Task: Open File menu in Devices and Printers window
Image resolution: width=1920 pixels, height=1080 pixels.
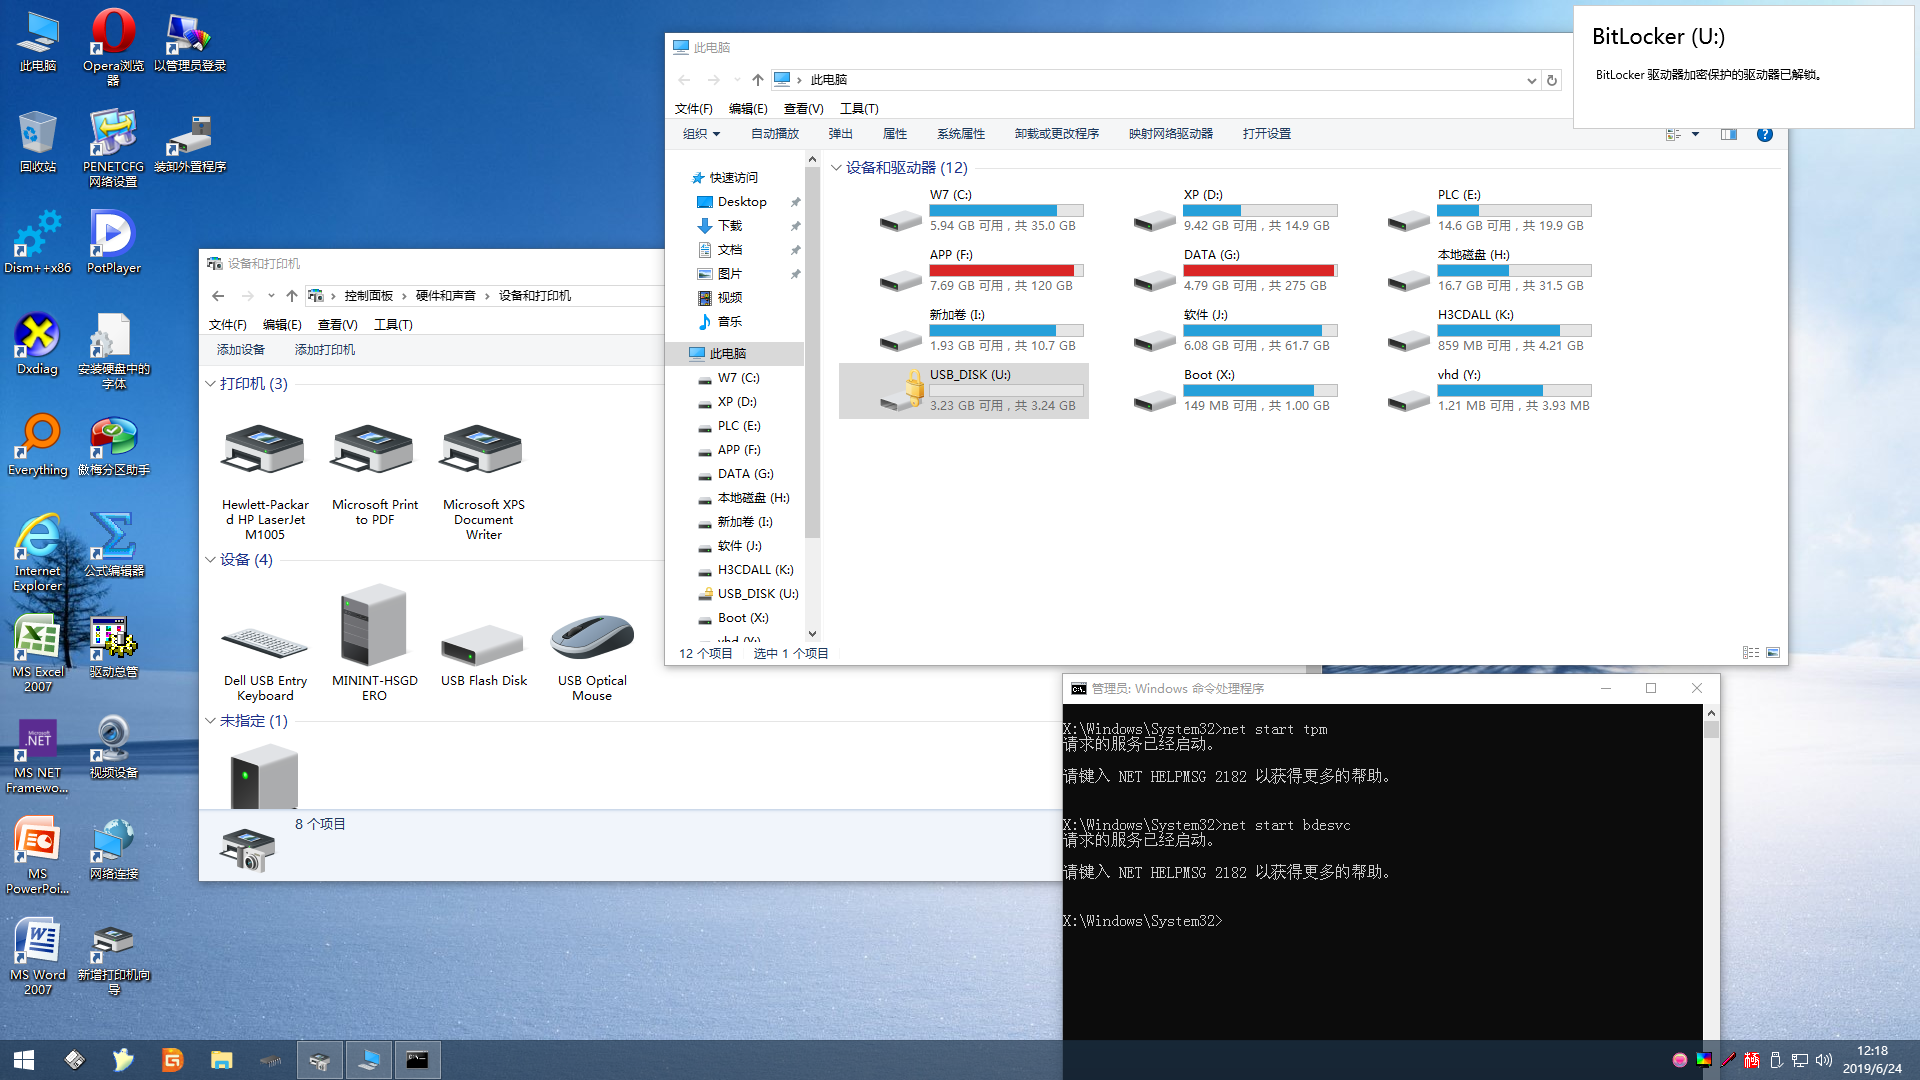Action: tap(227, 325)
